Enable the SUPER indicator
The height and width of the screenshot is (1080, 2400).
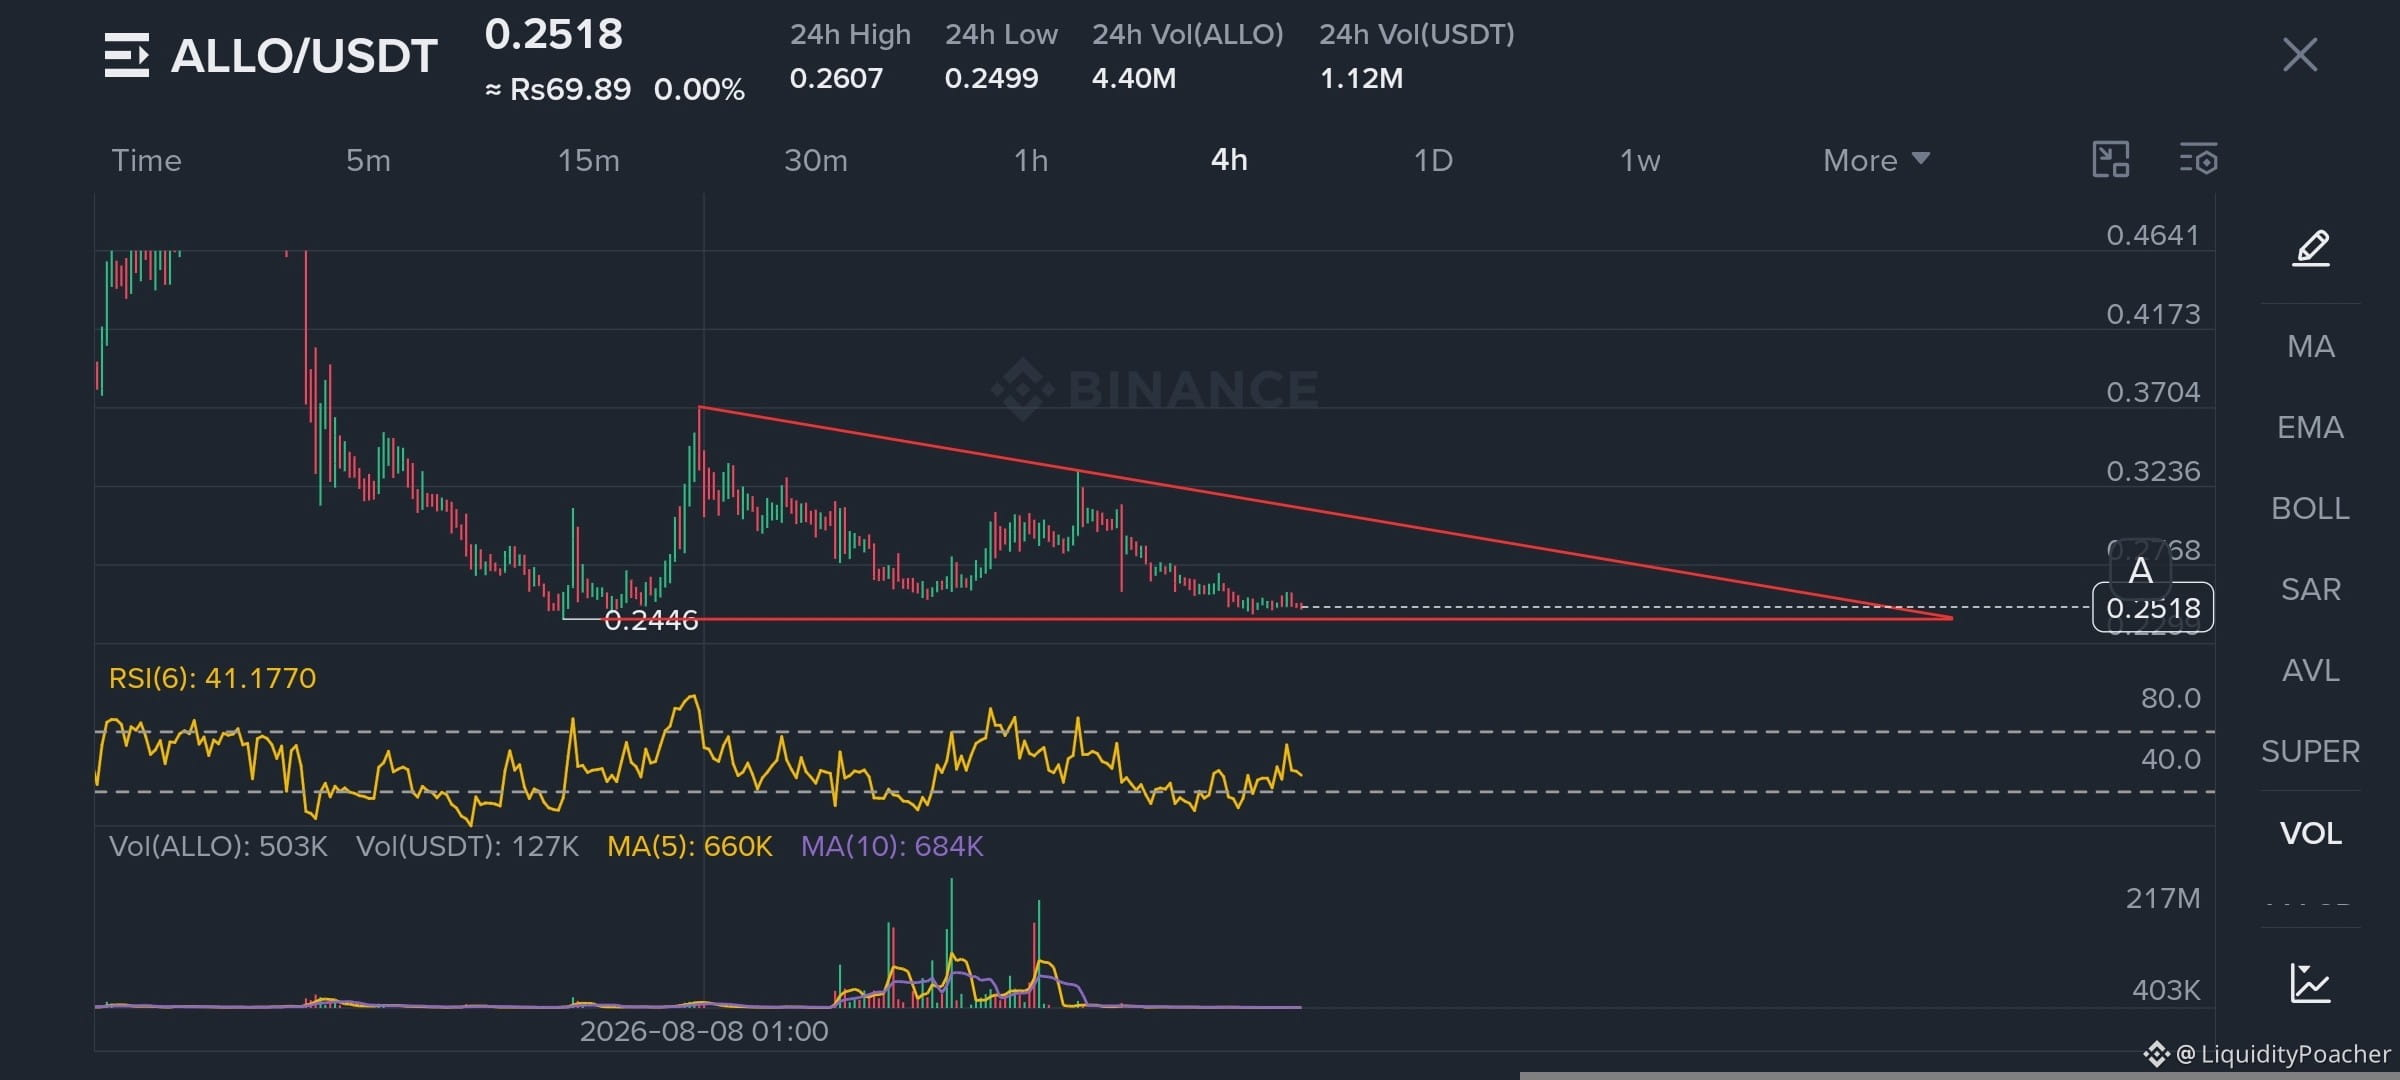(2311, 751)
